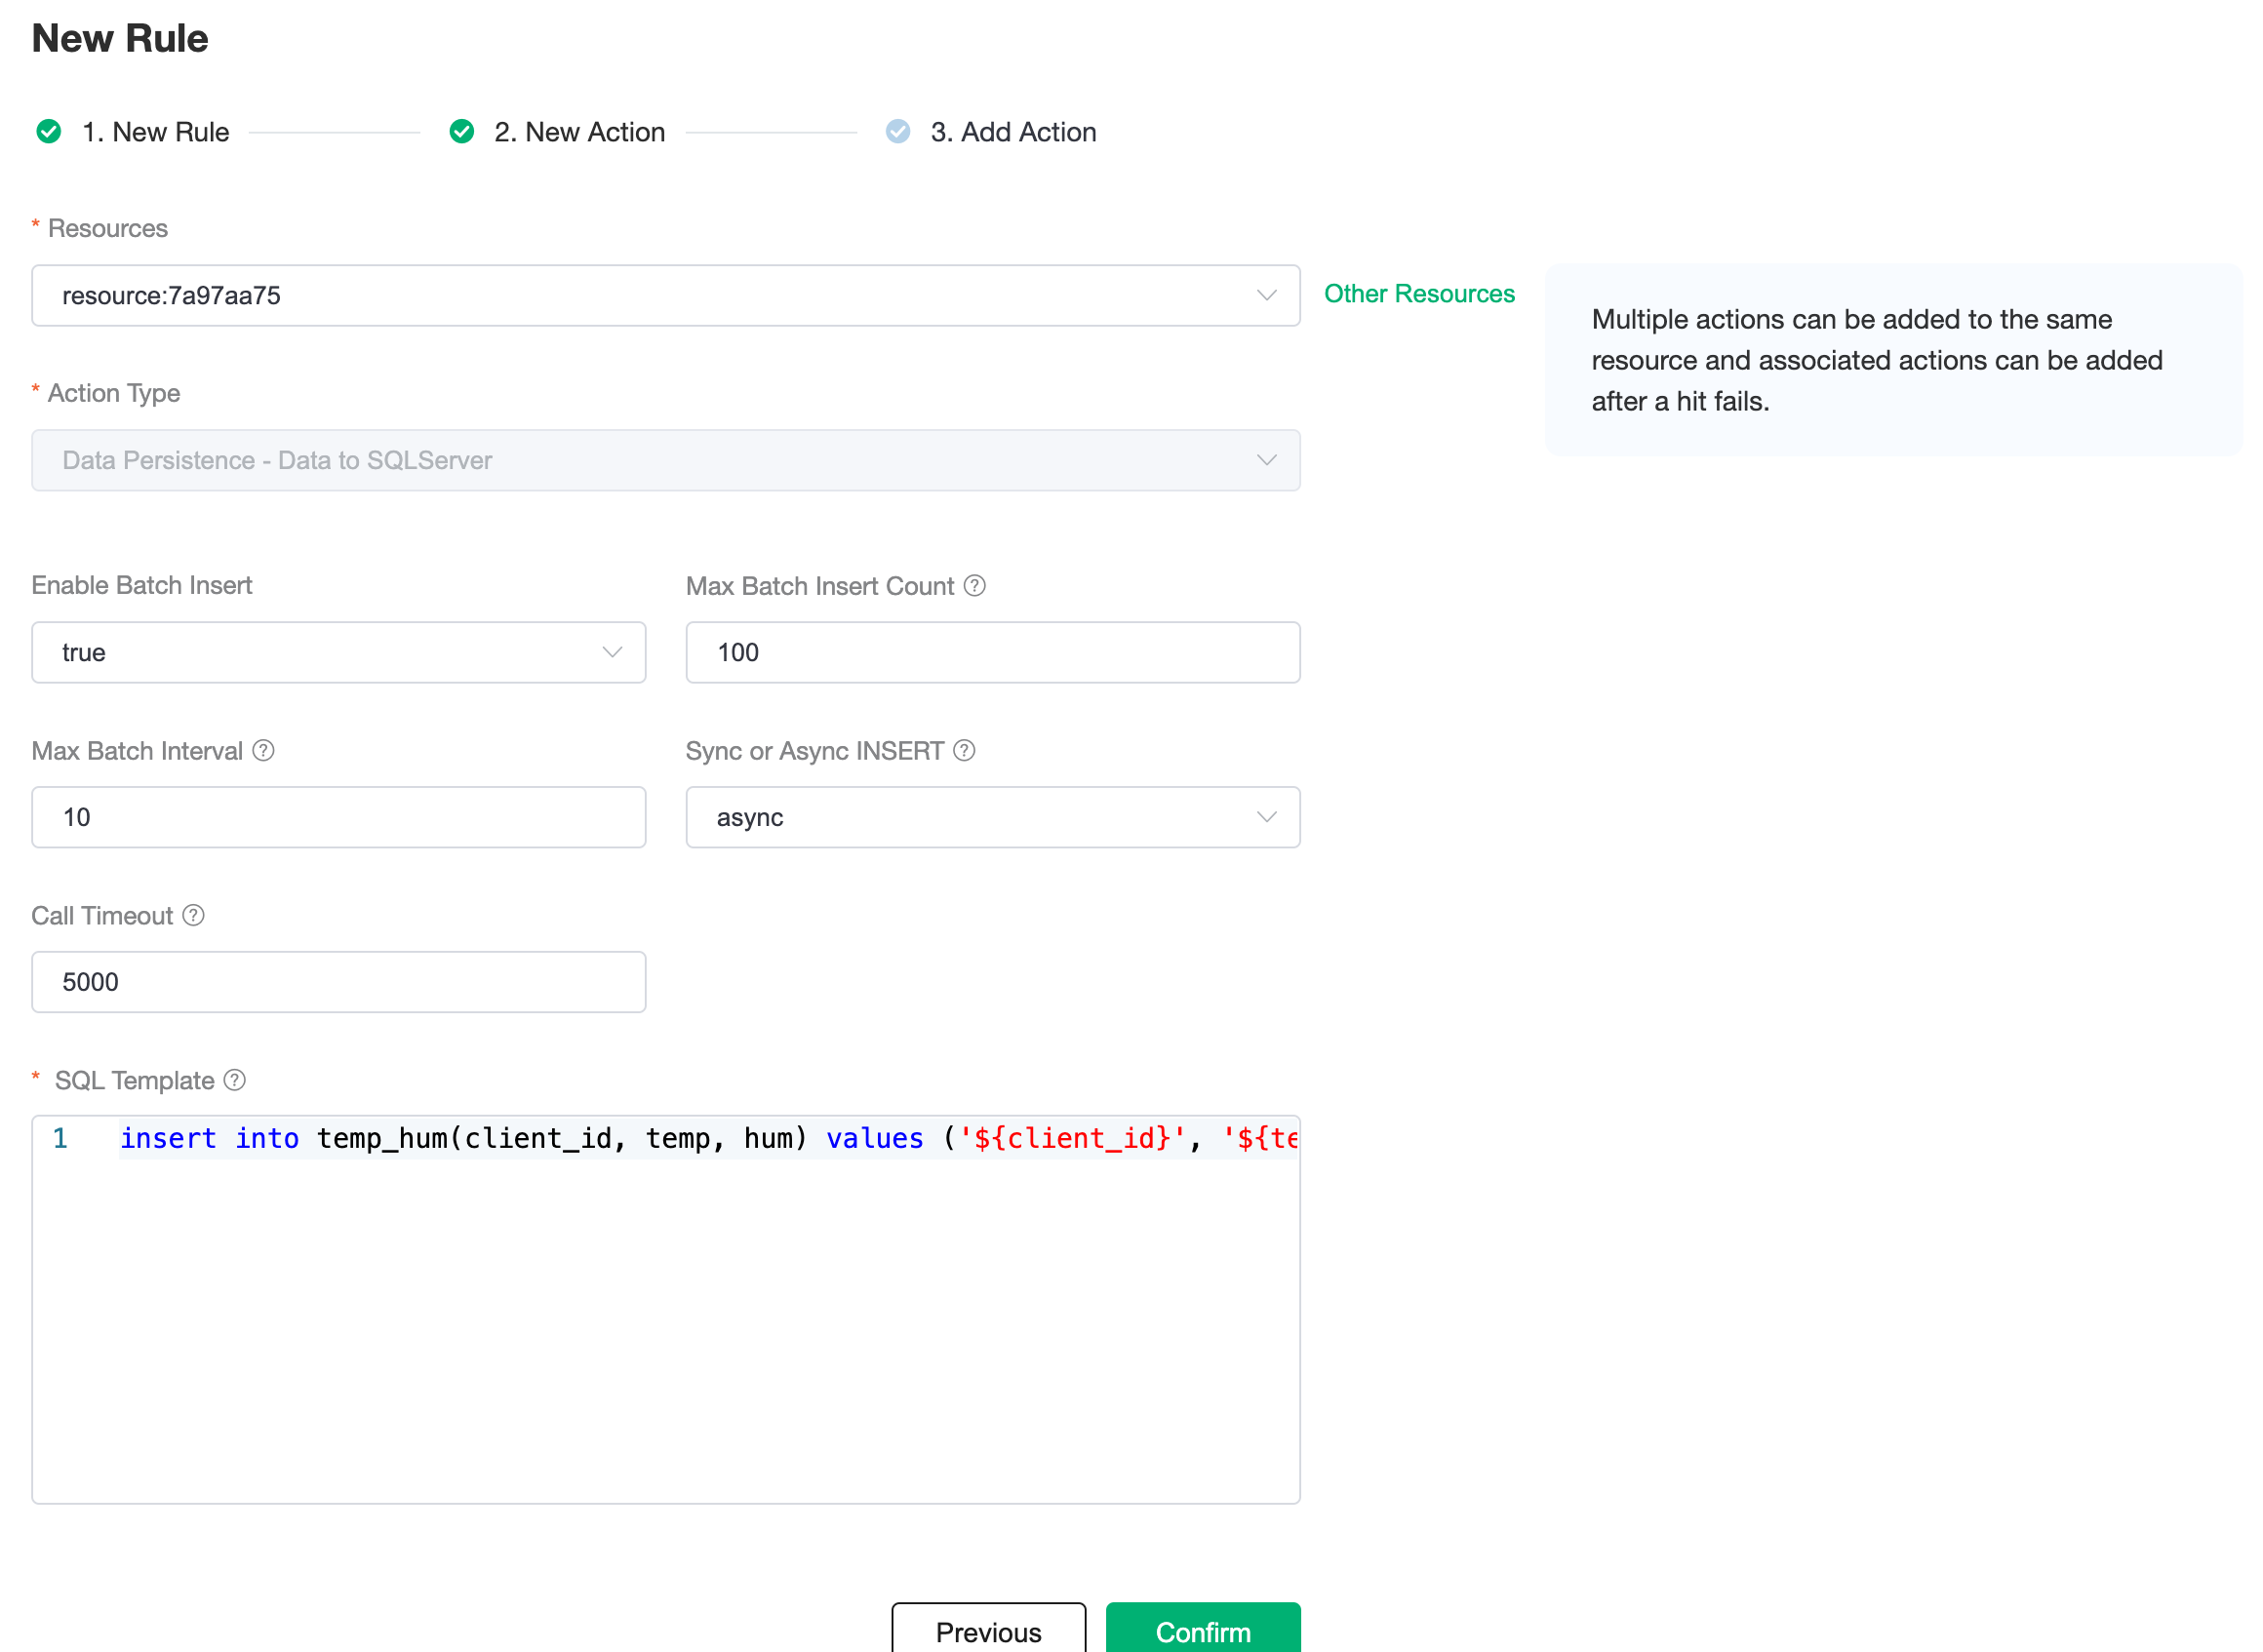Go to step 1. New Rule
The height and width of the screenshot is (1652, 2263).
[155, 132]
